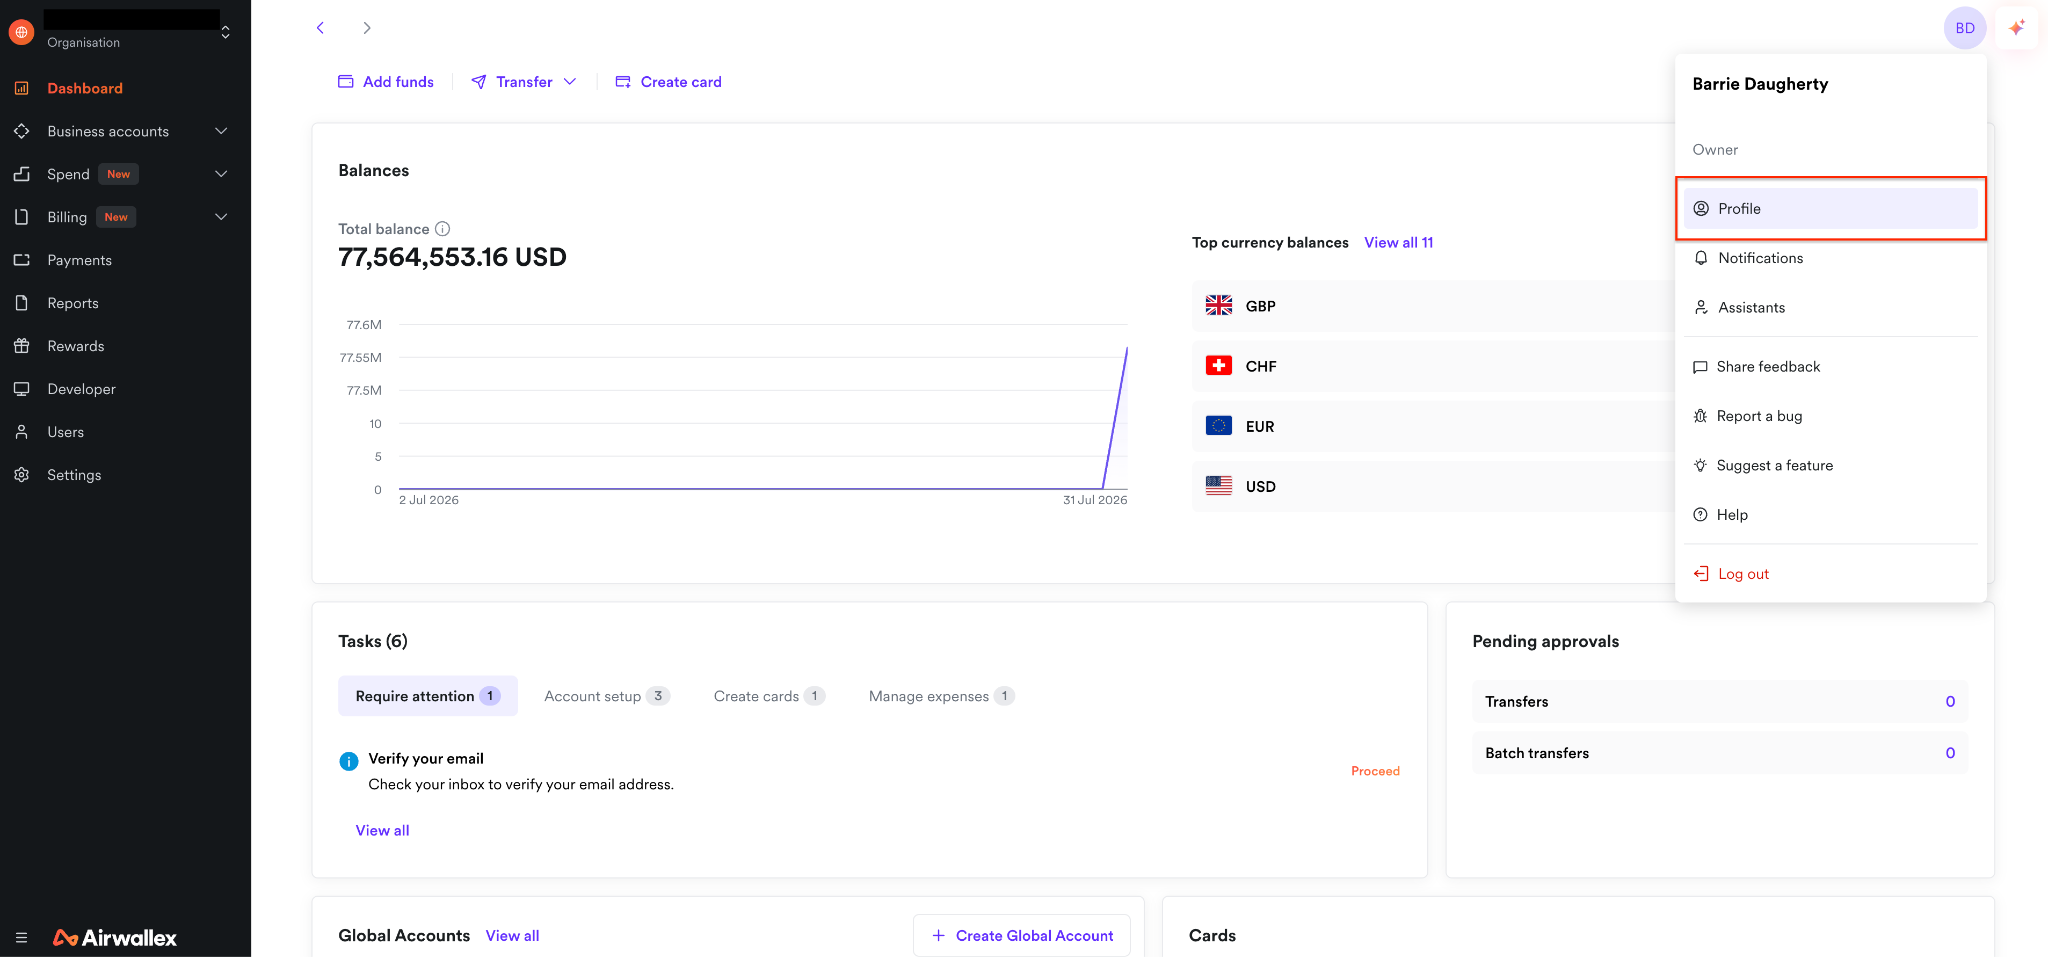Click the BD user avatar
2048x957 pixels.
point(1965,28)
